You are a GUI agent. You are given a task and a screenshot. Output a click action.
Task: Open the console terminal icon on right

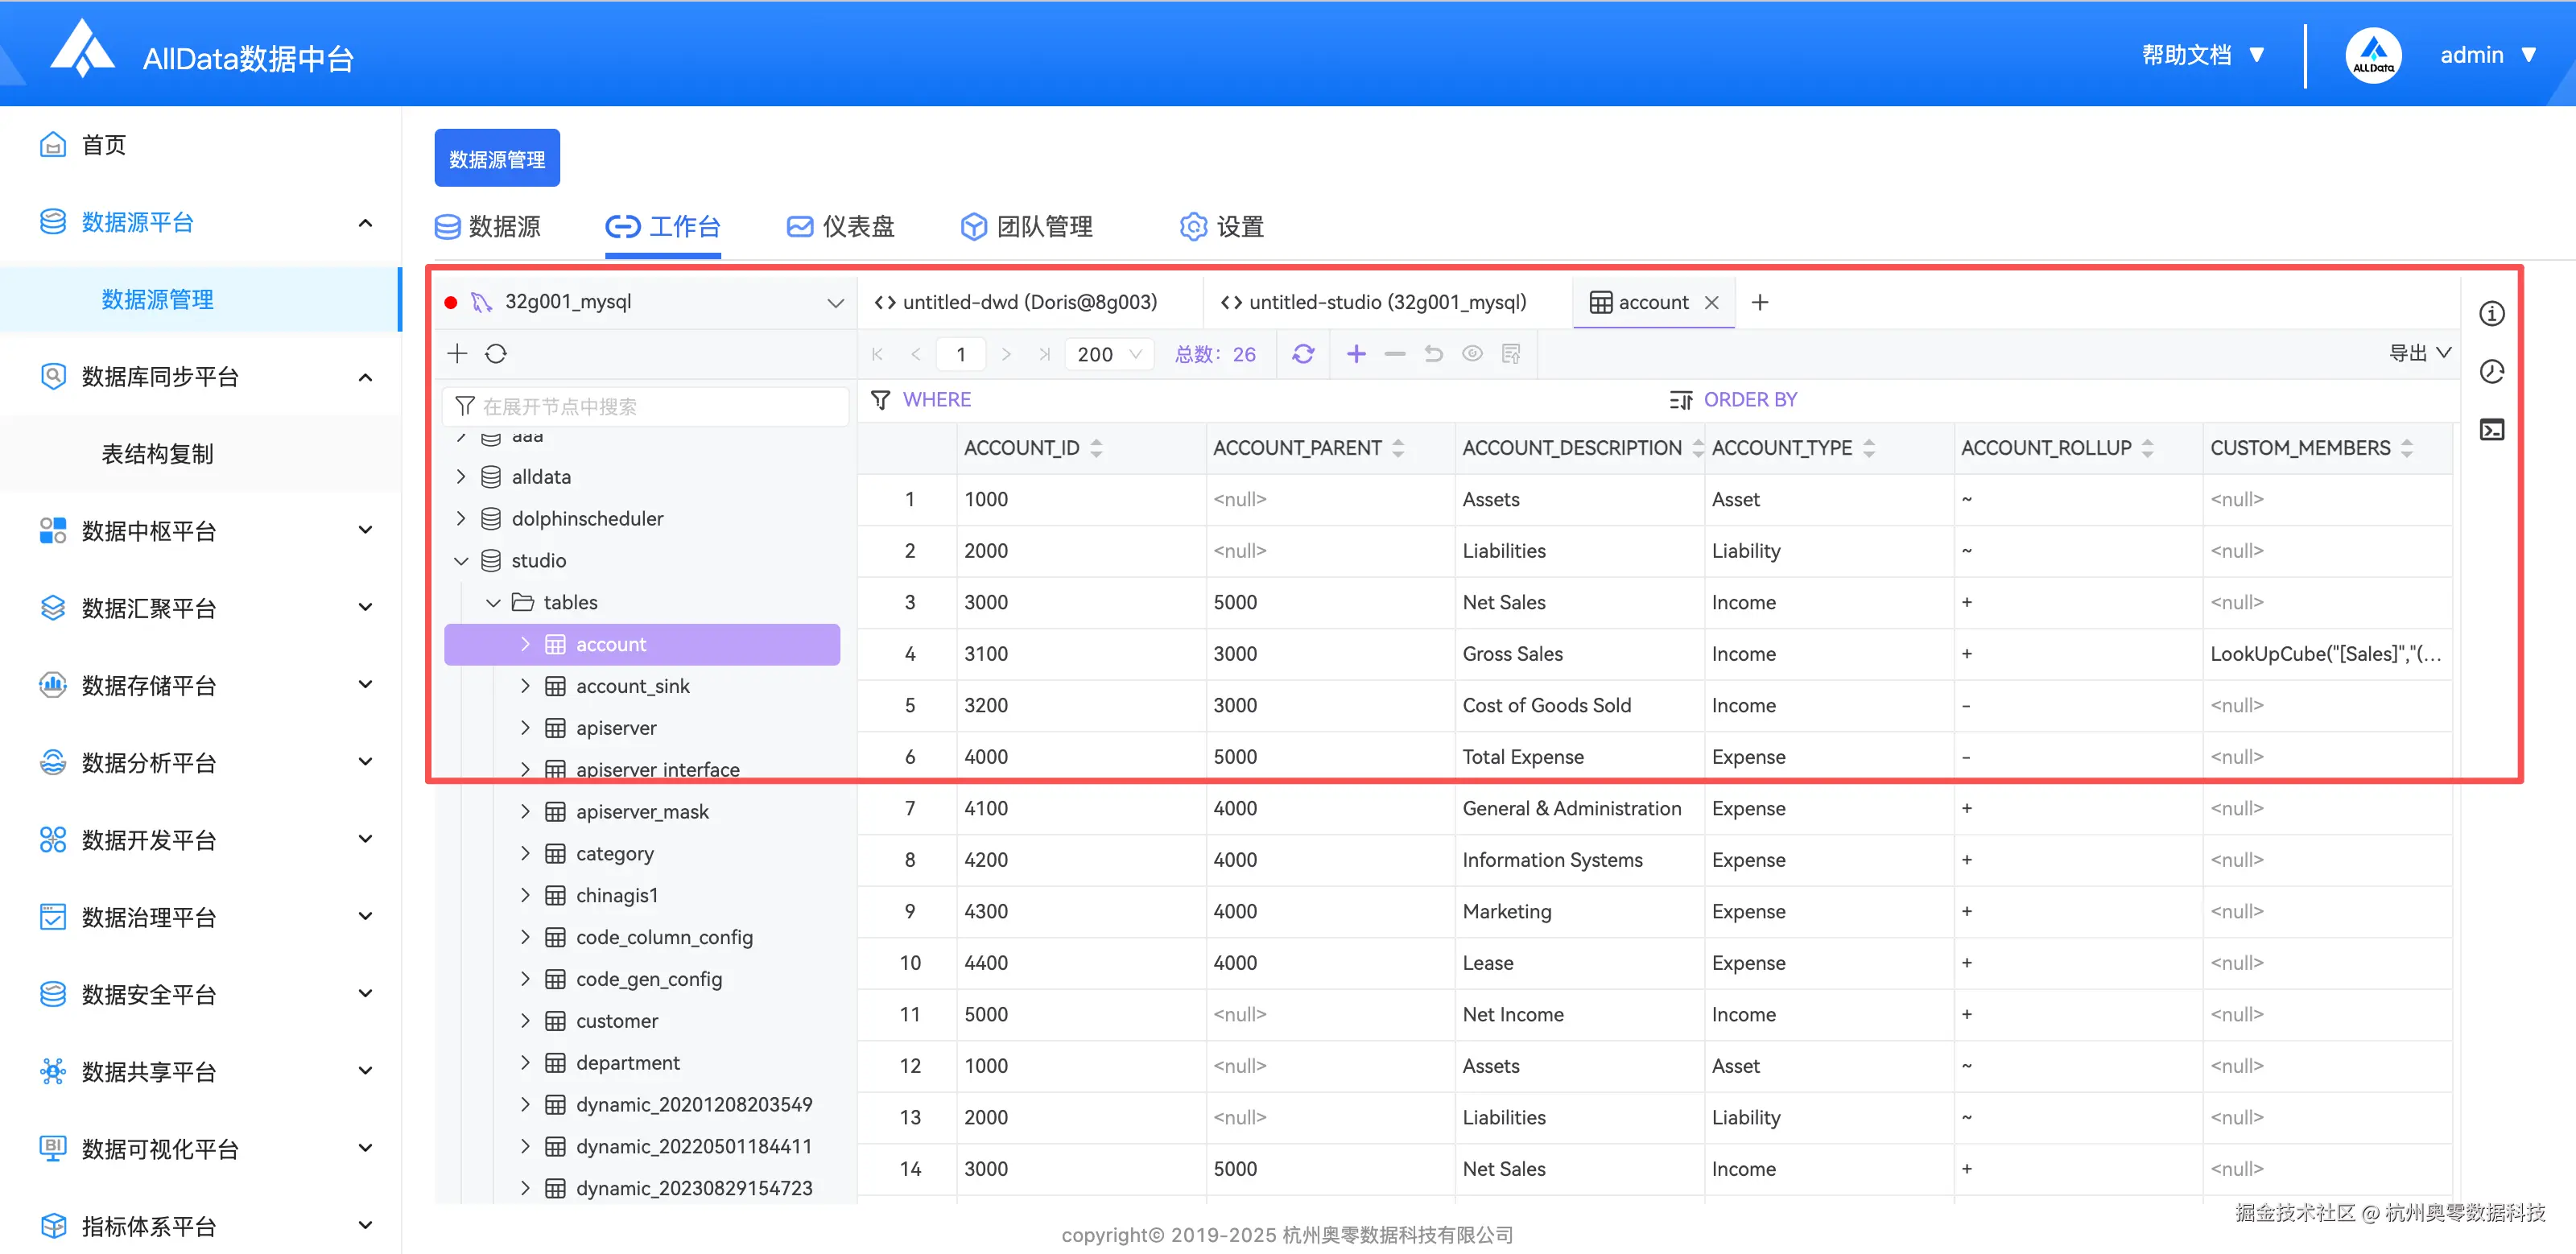(2491, 430)
